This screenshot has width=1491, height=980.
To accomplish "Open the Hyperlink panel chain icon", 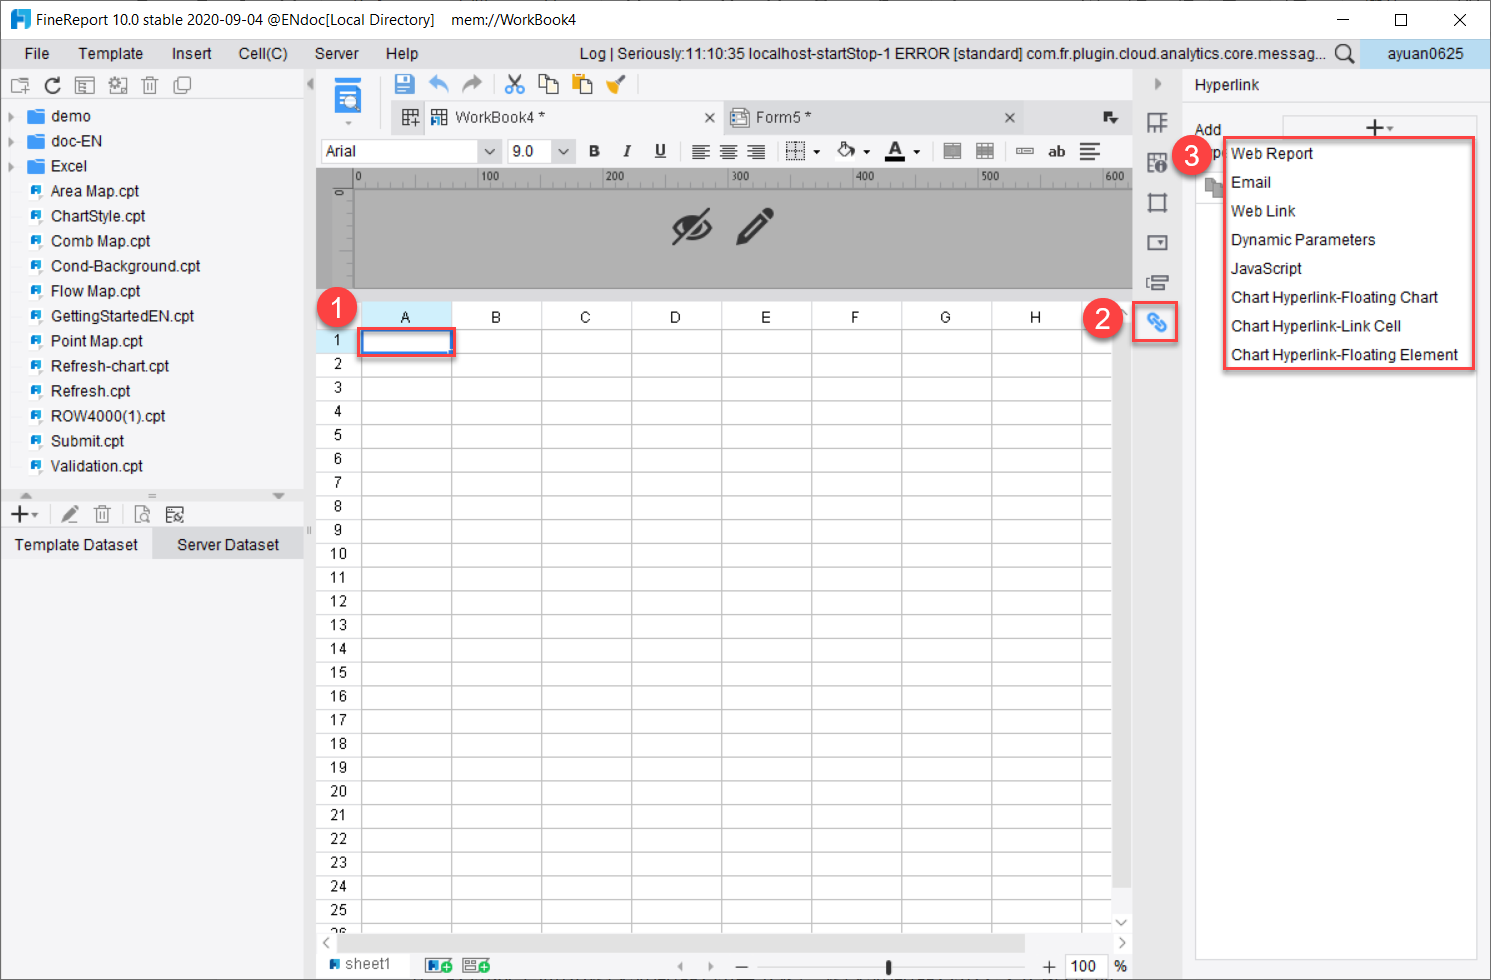I will click(1156, 322).
